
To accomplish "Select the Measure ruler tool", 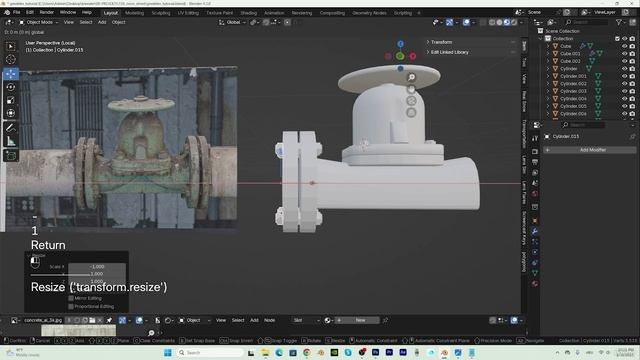I will click(11, 141).
